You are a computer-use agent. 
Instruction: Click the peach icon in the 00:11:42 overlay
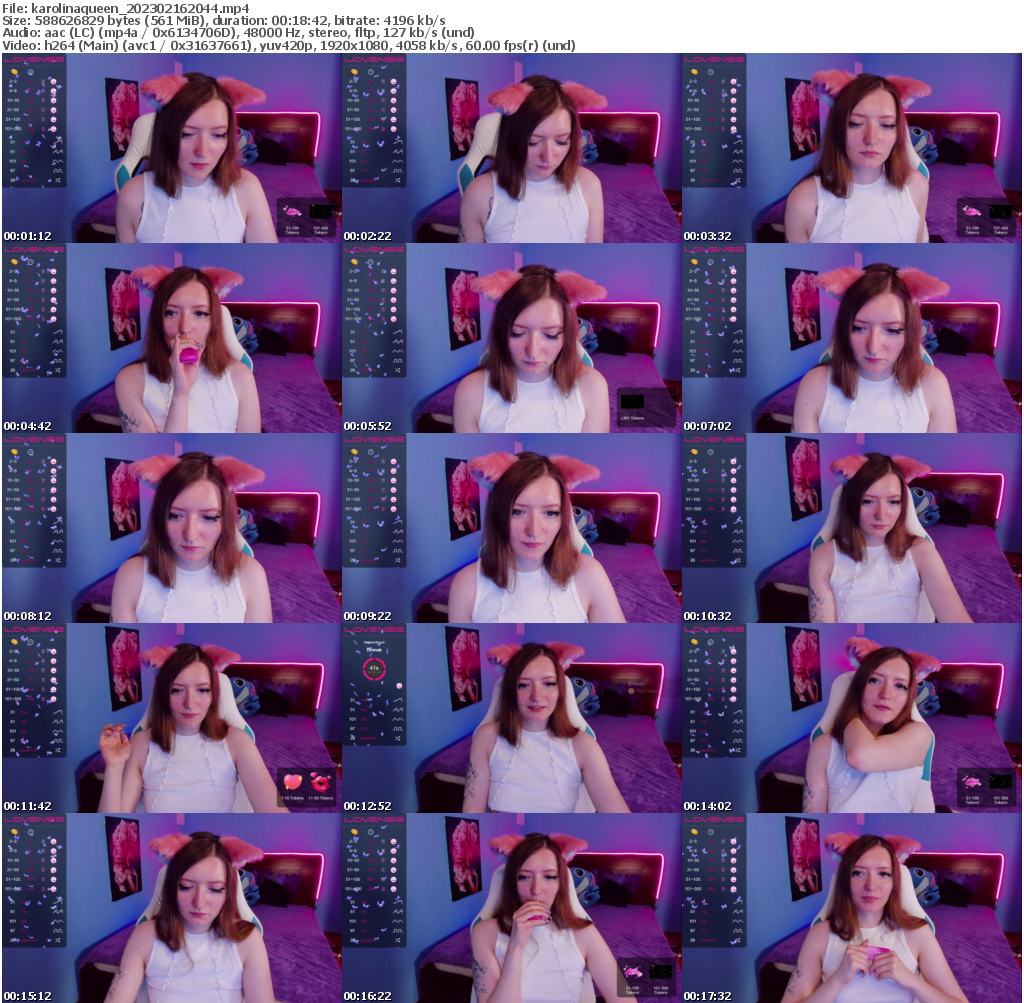pyautogui.click(x=292, y=781)
